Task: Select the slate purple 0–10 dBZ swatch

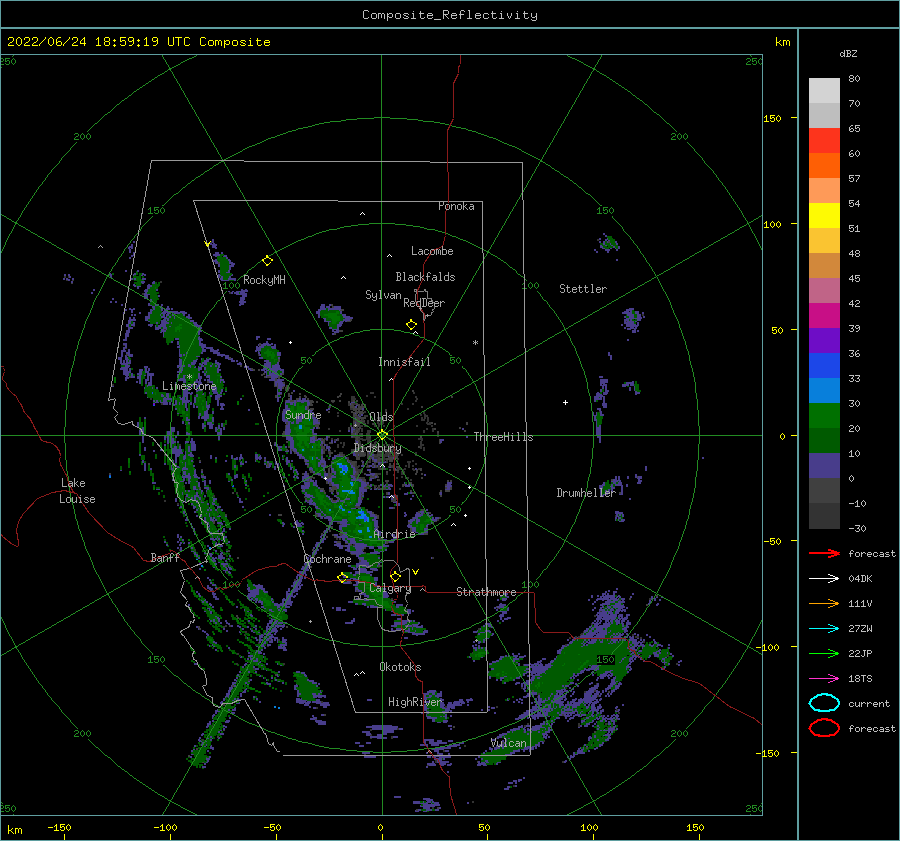Action: point(824,466)
